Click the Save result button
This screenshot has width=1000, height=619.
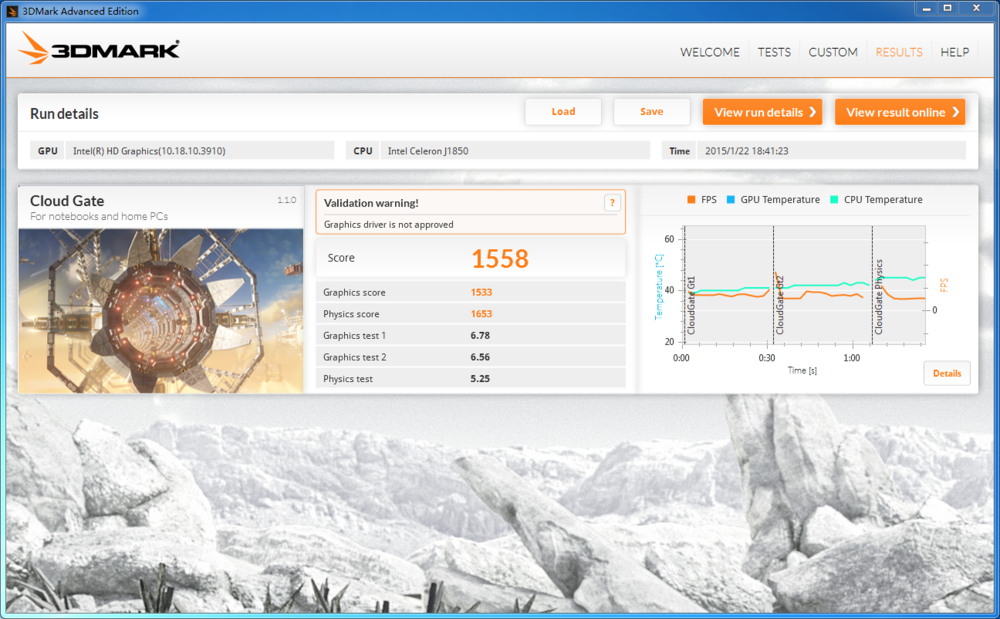(x=651, y=112)
